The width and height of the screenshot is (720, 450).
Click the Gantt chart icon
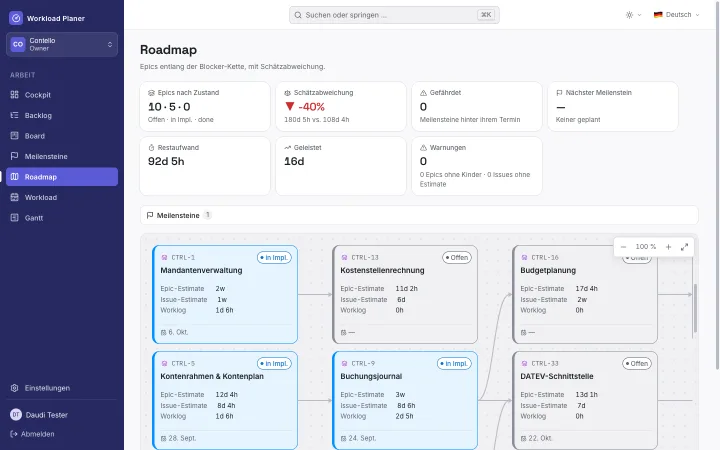(15, 218)
